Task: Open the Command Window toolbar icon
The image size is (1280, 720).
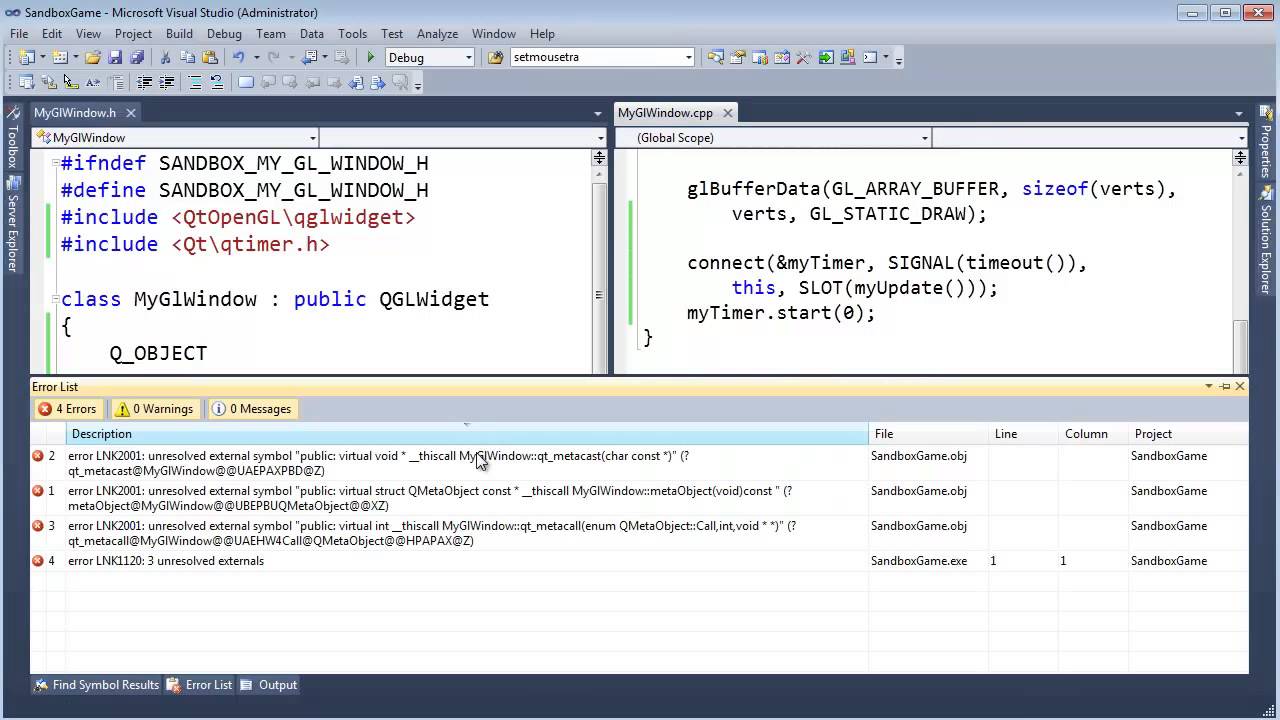Action: click(x=870, y=57)
